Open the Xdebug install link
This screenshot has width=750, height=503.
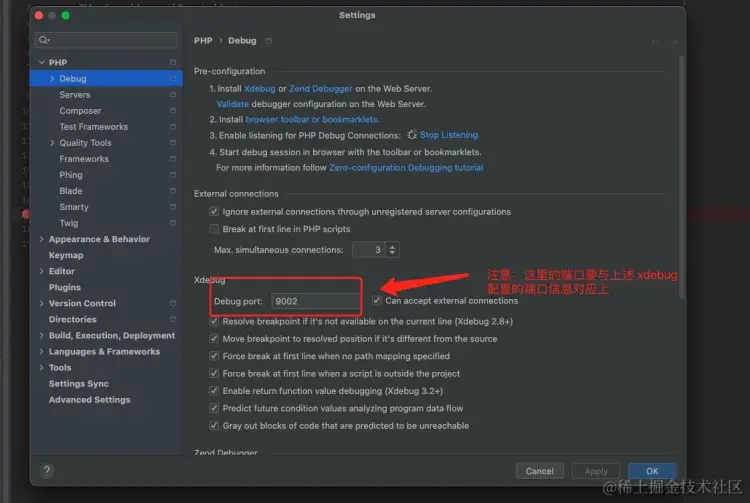pyautogui.click(x=260, y=88)
